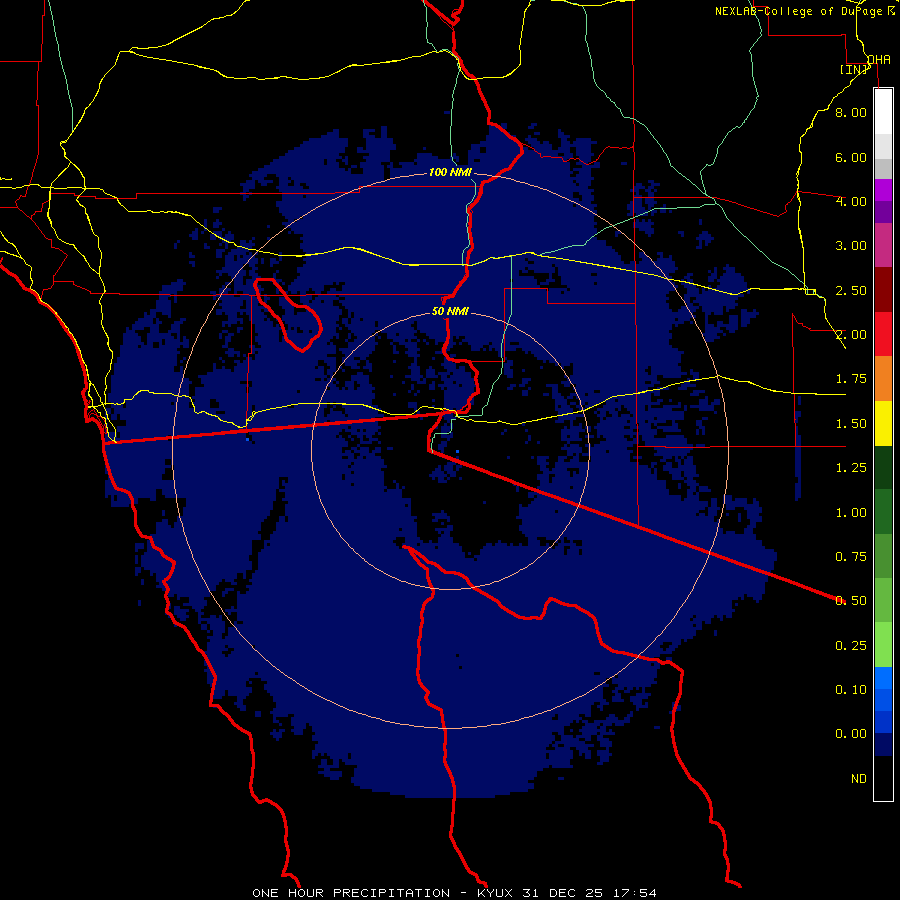Image resolution: width=900 pixels, height=900 pixels.
Task: Select the '1.50' legend label
Action: [x=851, y=424]
